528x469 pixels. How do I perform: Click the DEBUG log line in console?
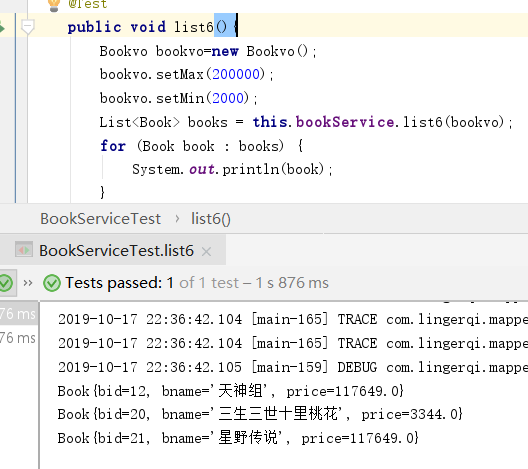click(x=293, y=367)
